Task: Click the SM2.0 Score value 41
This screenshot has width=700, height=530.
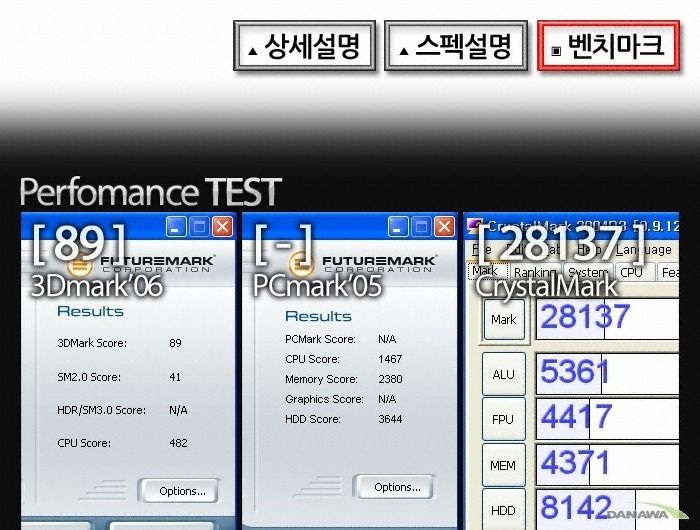Action: click(175, 377)
